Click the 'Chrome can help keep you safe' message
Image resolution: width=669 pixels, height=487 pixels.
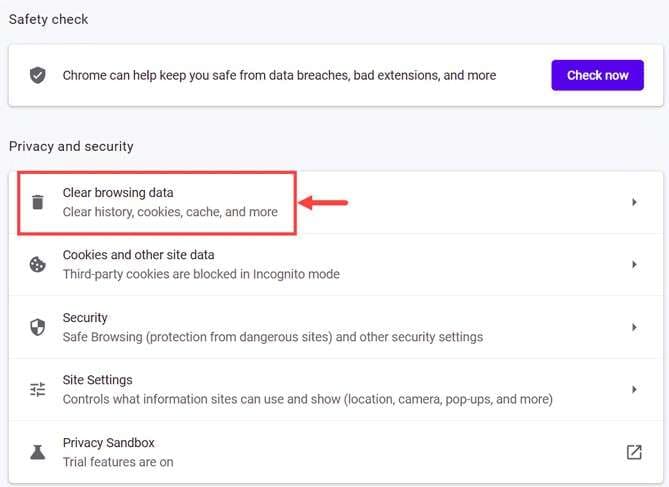pyautogui.click(x=279, y=76)
